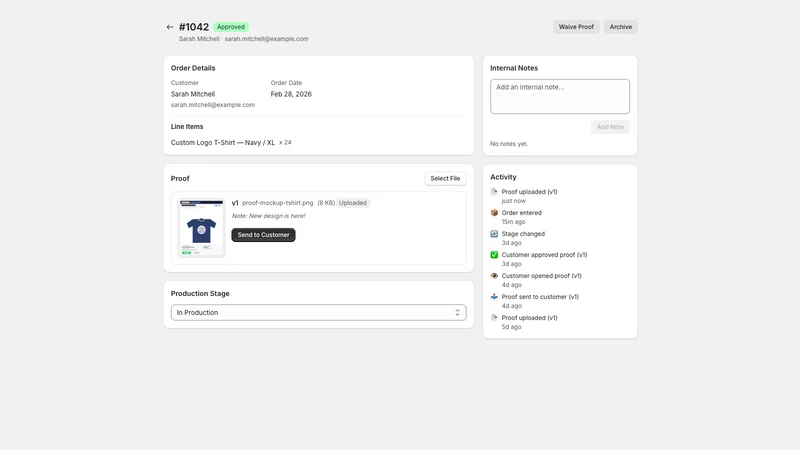Click the Uploaded badge on proof v1
The image size is (800, 450).
click(x=353, y=203)
